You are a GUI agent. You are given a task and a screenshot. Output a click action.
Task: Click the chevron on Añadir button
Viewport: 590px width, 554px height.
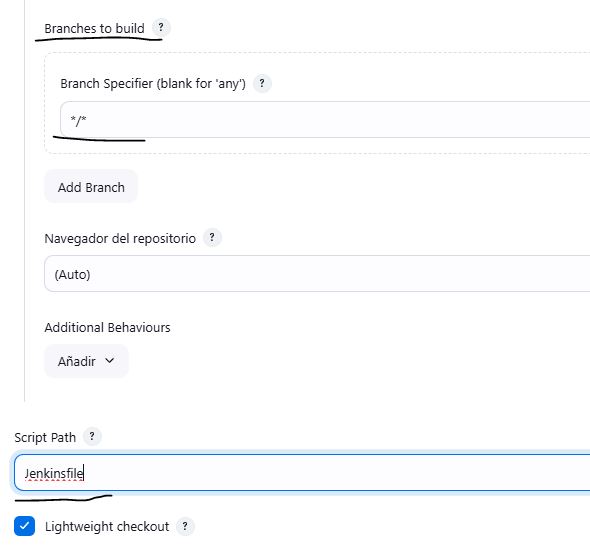click(109, 361)
